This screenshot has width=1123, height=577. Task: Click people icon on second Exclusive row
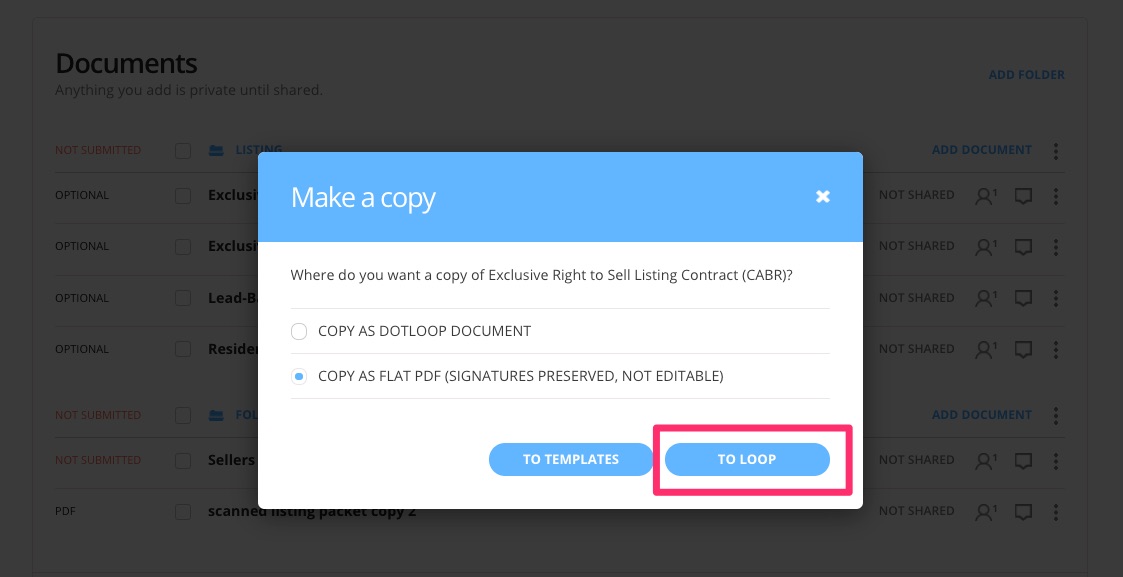985,247
